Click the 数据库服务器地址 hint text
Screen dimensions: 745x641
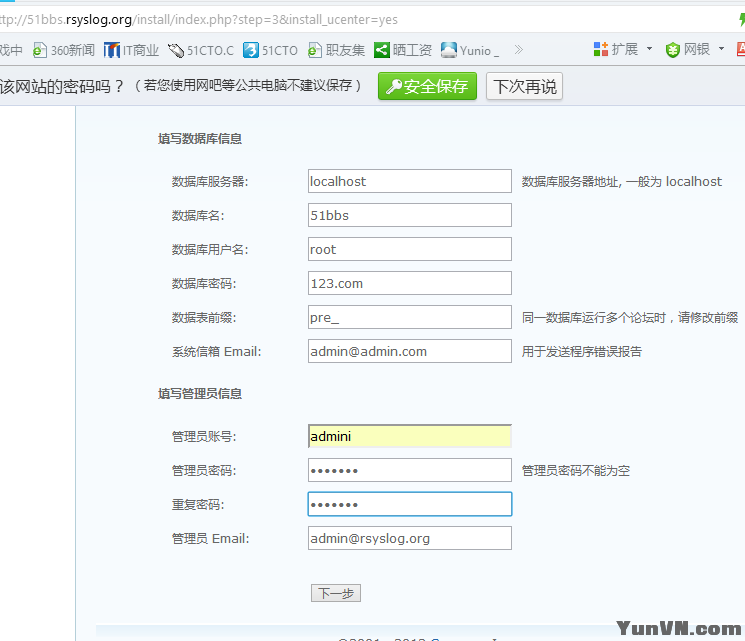621,182
